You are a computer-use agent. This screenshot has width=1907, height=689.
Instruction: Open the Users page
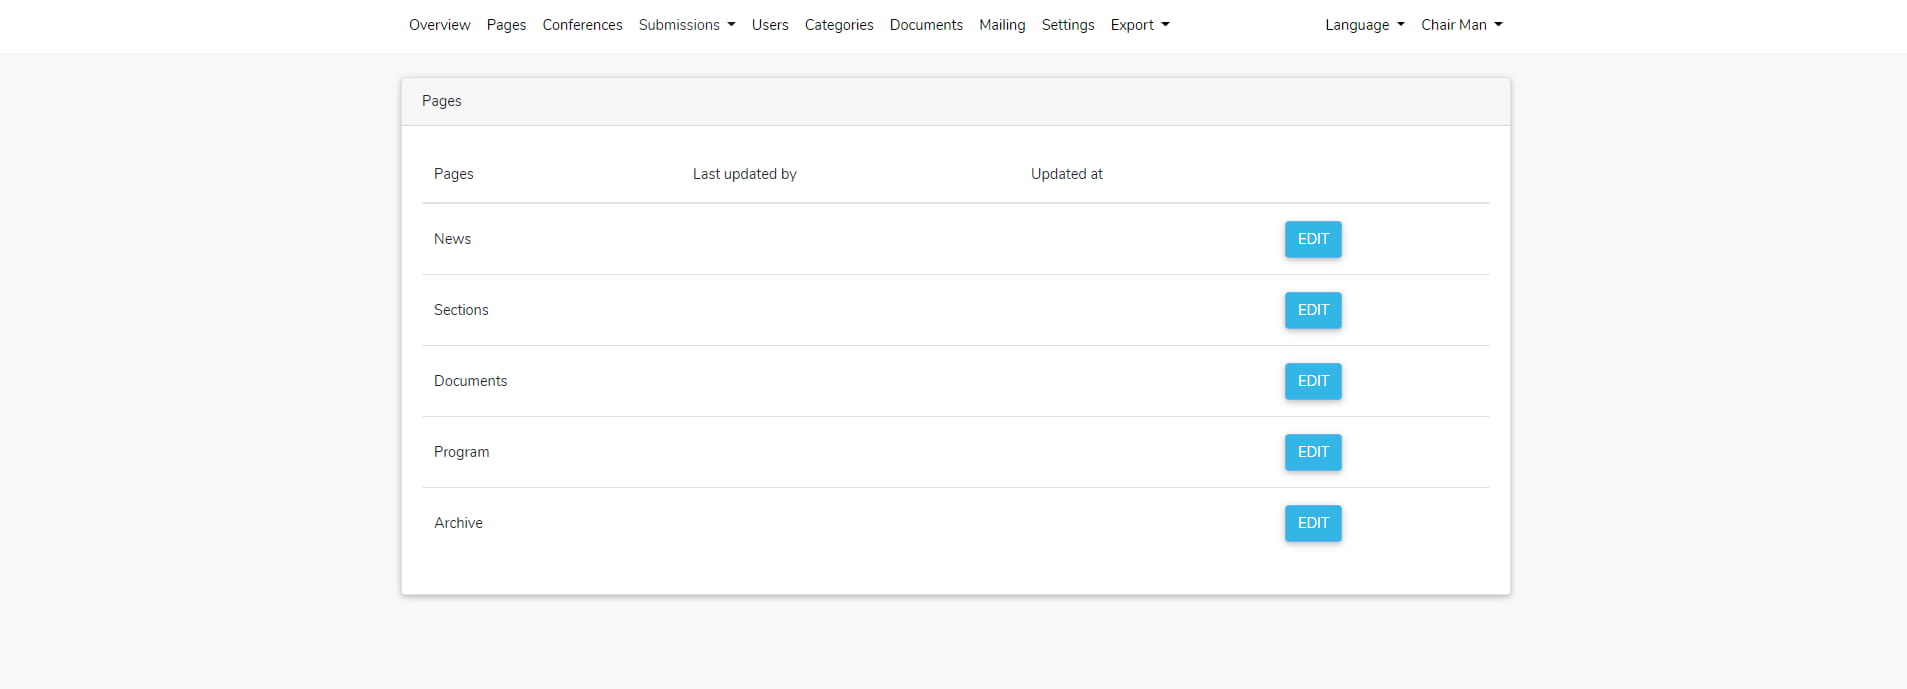[770, 25]
